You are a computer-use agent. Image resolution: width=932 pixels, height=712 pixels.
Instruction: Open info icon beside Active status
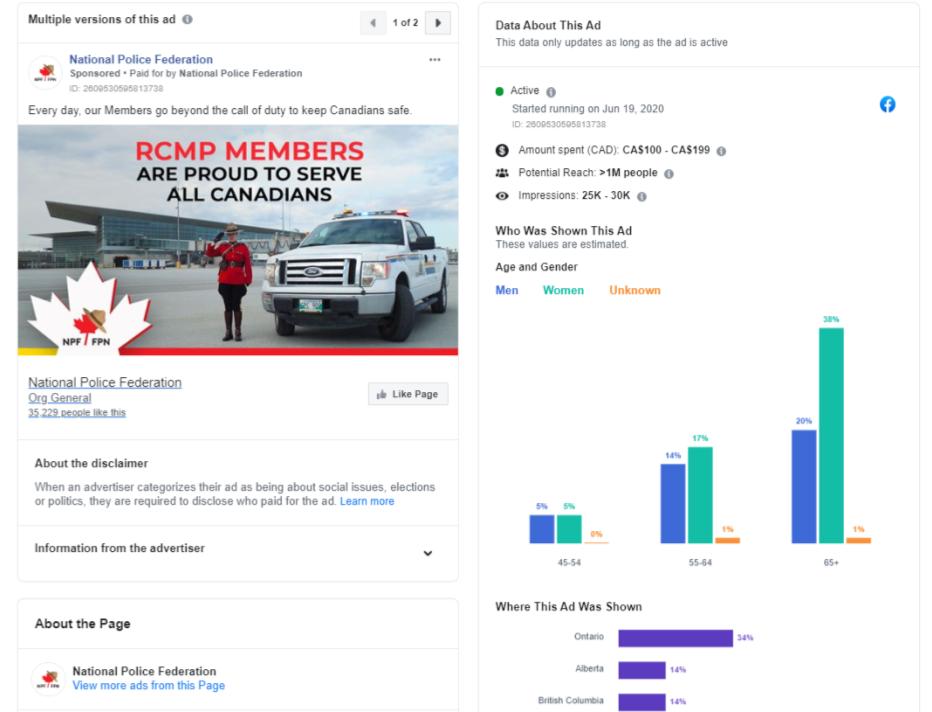tap(551, 92)
